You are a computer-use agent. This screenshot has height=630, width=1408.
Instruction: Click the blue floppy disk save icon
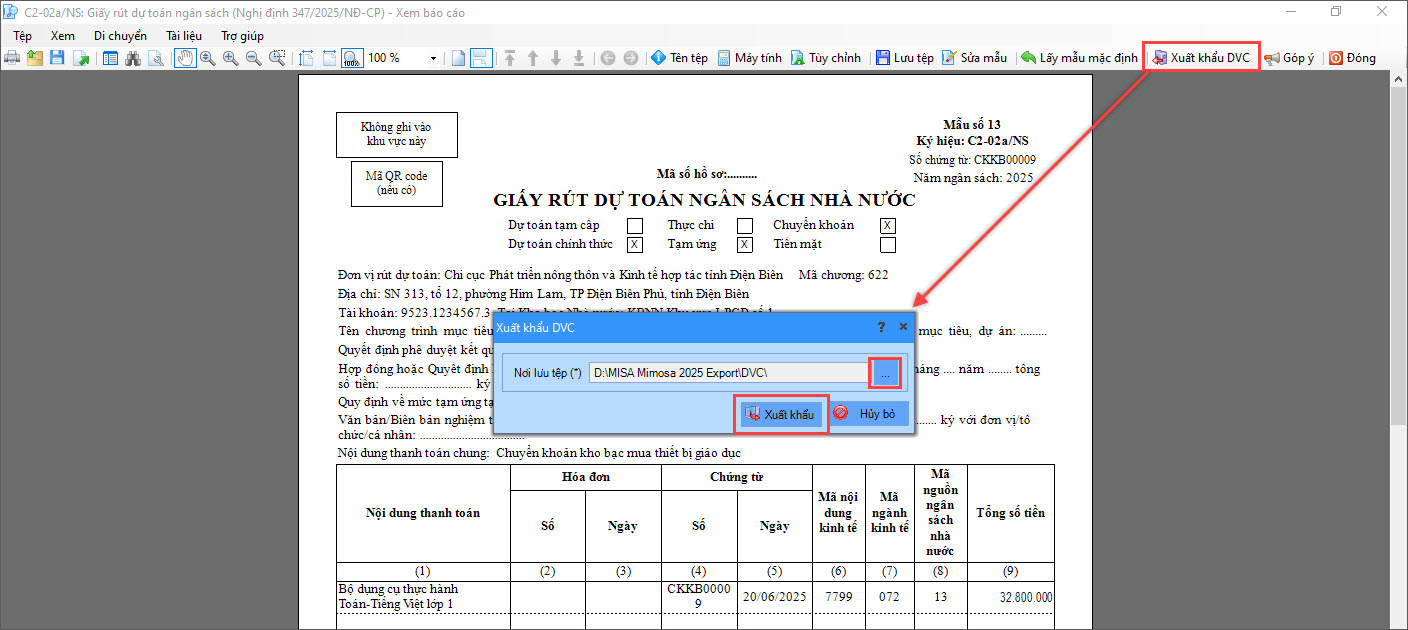point(57,58)
